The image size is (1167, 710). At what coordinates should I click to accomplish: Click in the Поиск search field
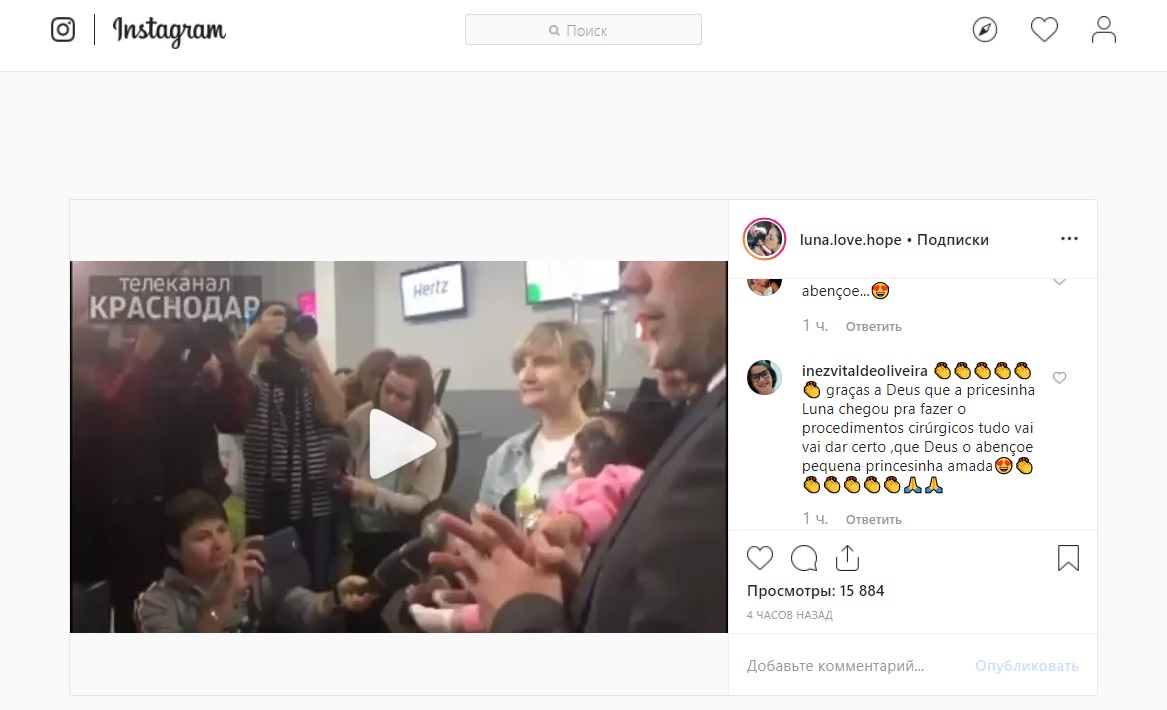tap(583, 30)
